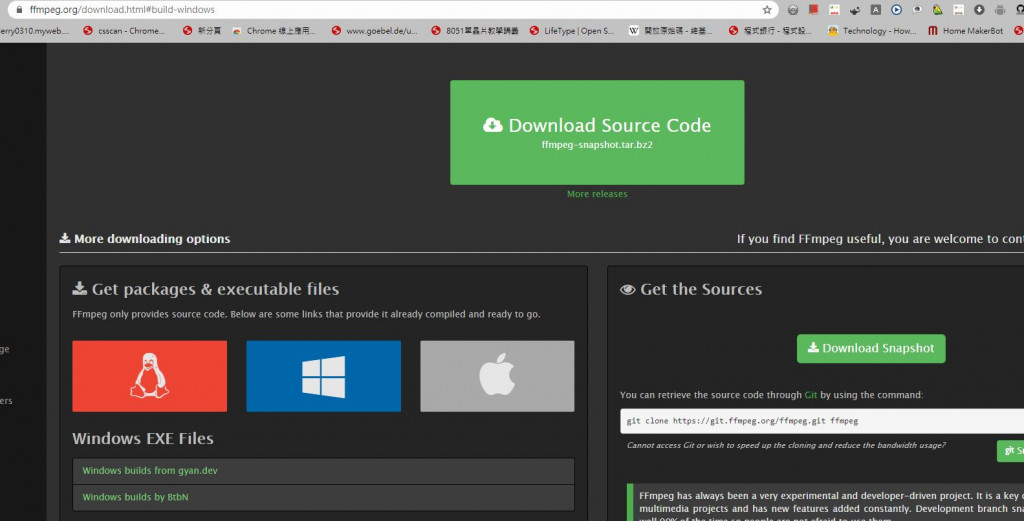This screenshot has width=1024, height=521.
Task: Click download icon beside Get packages heading
Action: [x=80, y=288]
